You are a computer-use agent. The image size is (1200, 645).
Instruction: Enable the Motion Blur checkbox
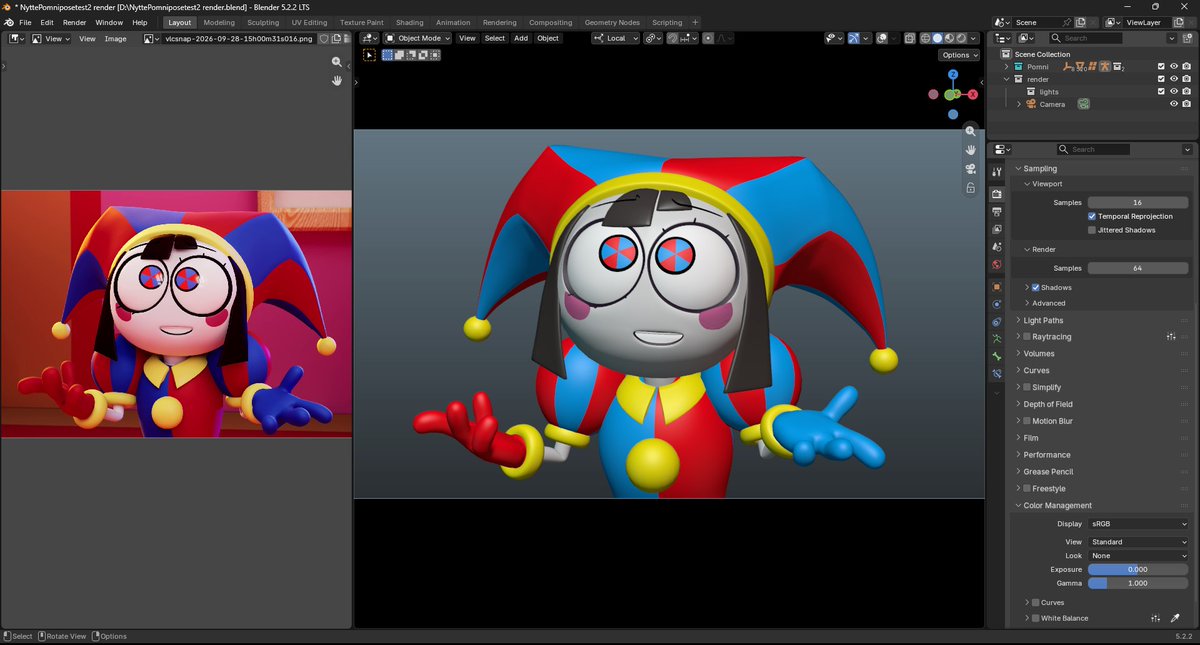coord(1027,421)
